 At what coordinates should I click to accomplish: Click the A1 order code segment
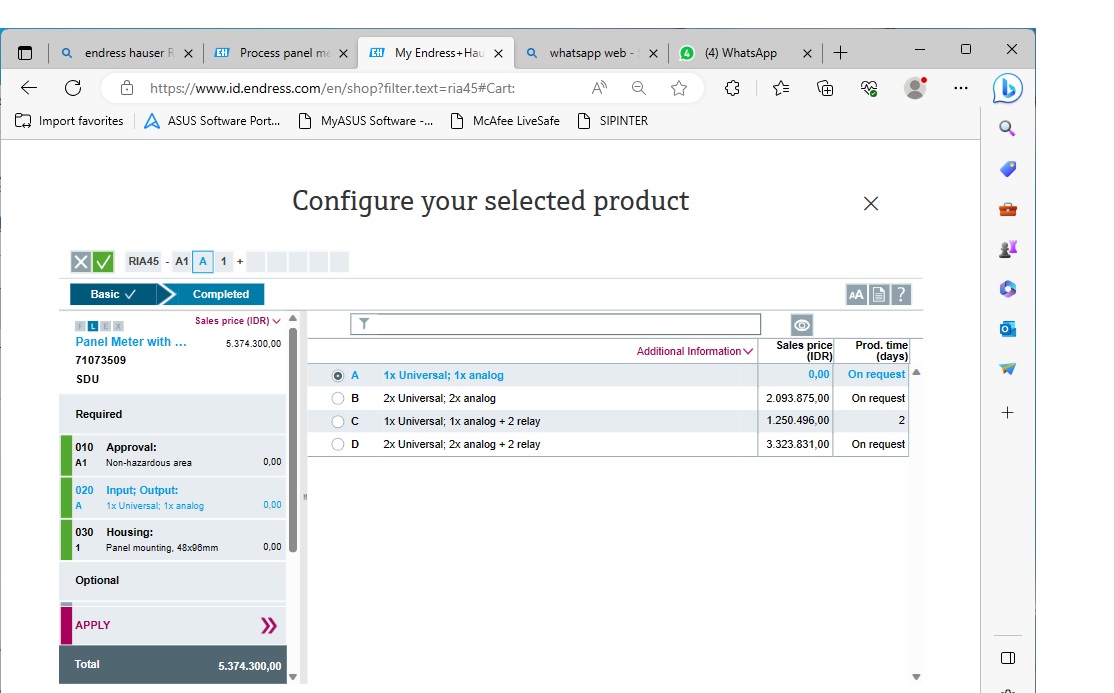(x=182, y=262)
